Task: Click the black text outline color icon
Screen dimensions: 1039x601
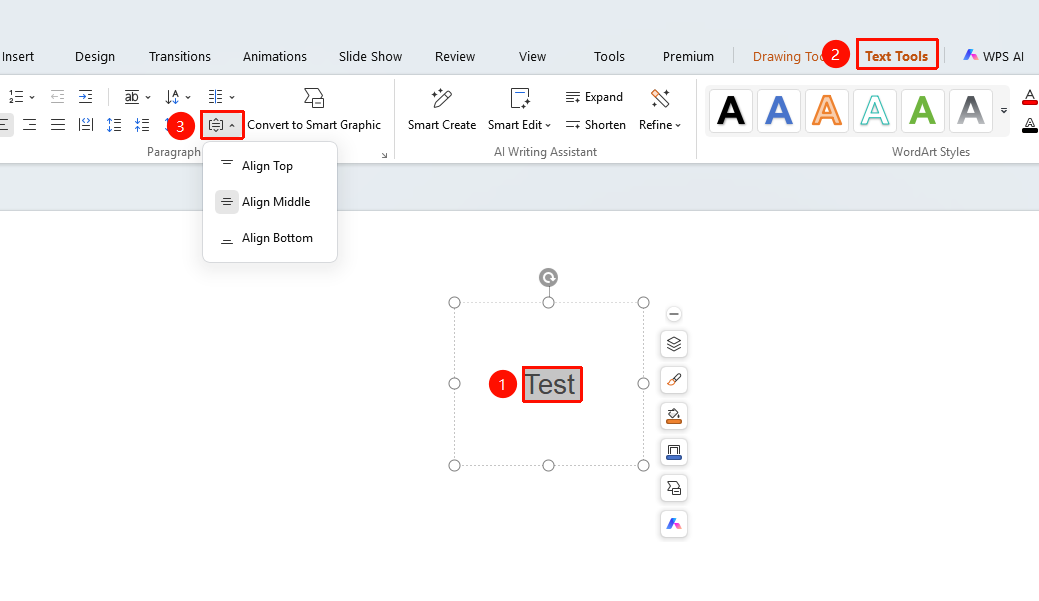Action: [1030, 125]
